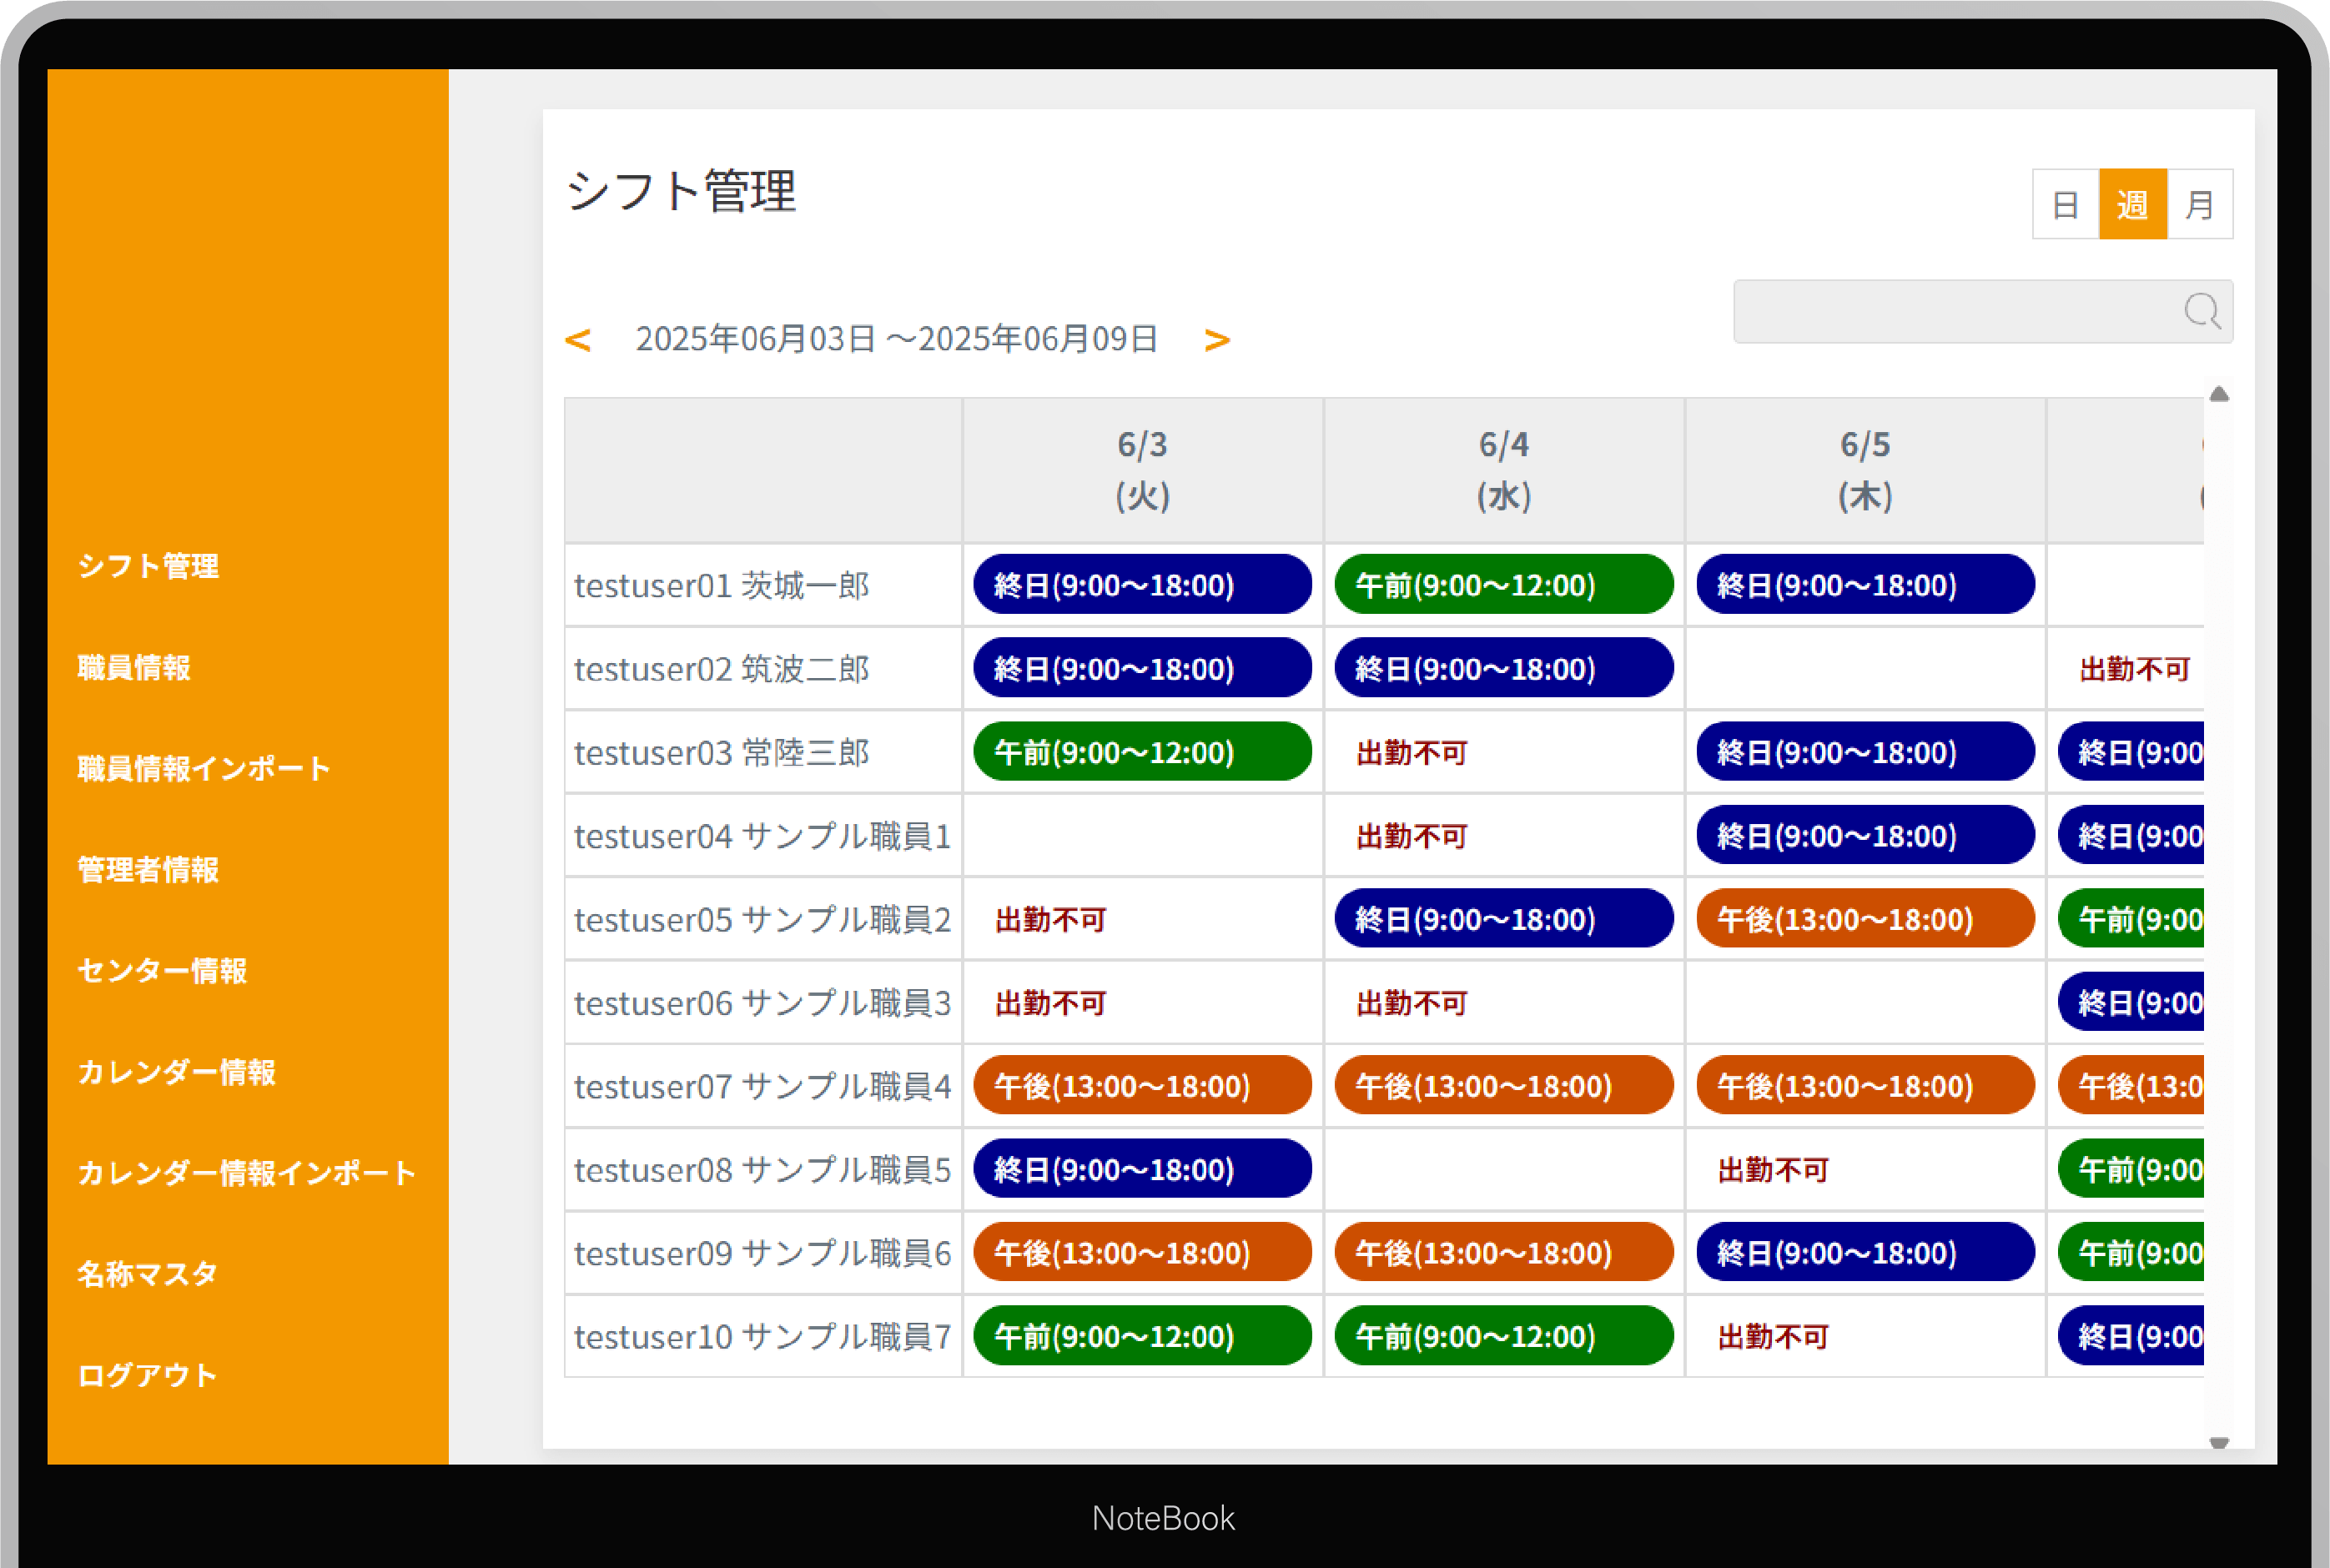2330x1568 pixels.
Task: Switch to 日 (day) view
Action: 2065,204
